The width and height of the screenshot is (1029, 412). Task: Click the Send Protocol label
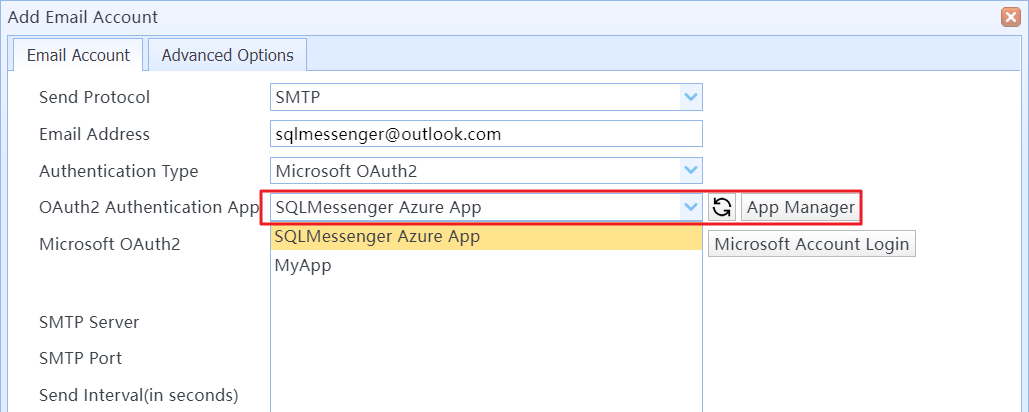tap(94, 97)
